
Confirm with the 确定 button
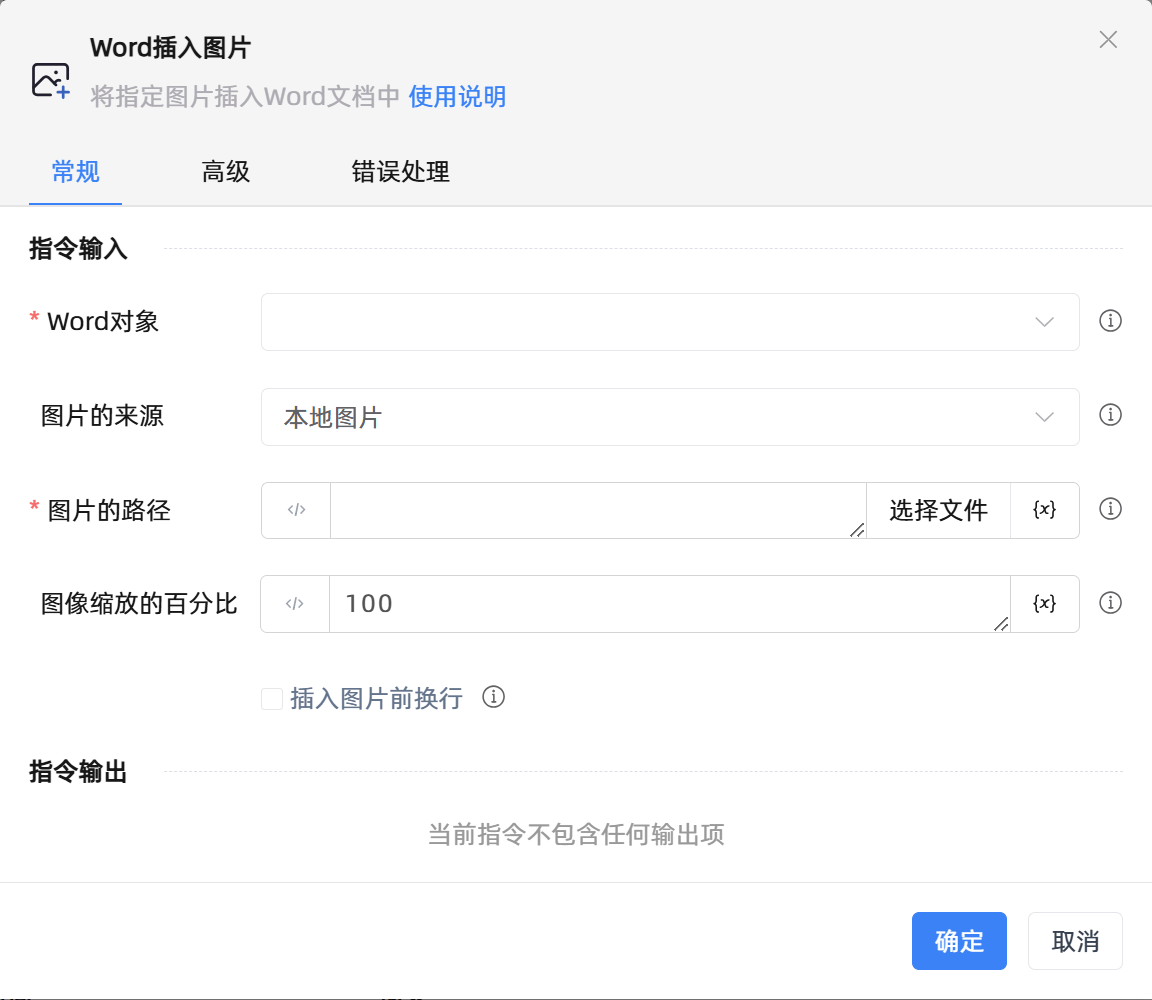point(959,941)
